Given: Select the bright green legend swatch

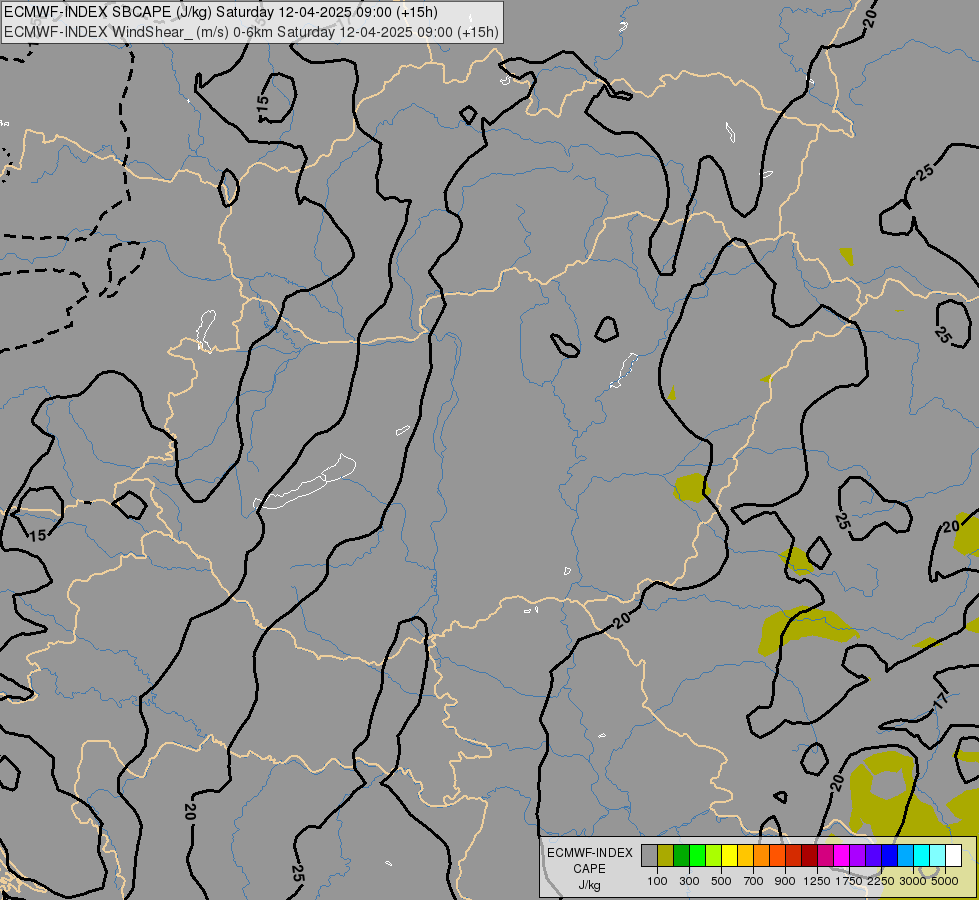Looking at the screenshot, I should 697,856.
